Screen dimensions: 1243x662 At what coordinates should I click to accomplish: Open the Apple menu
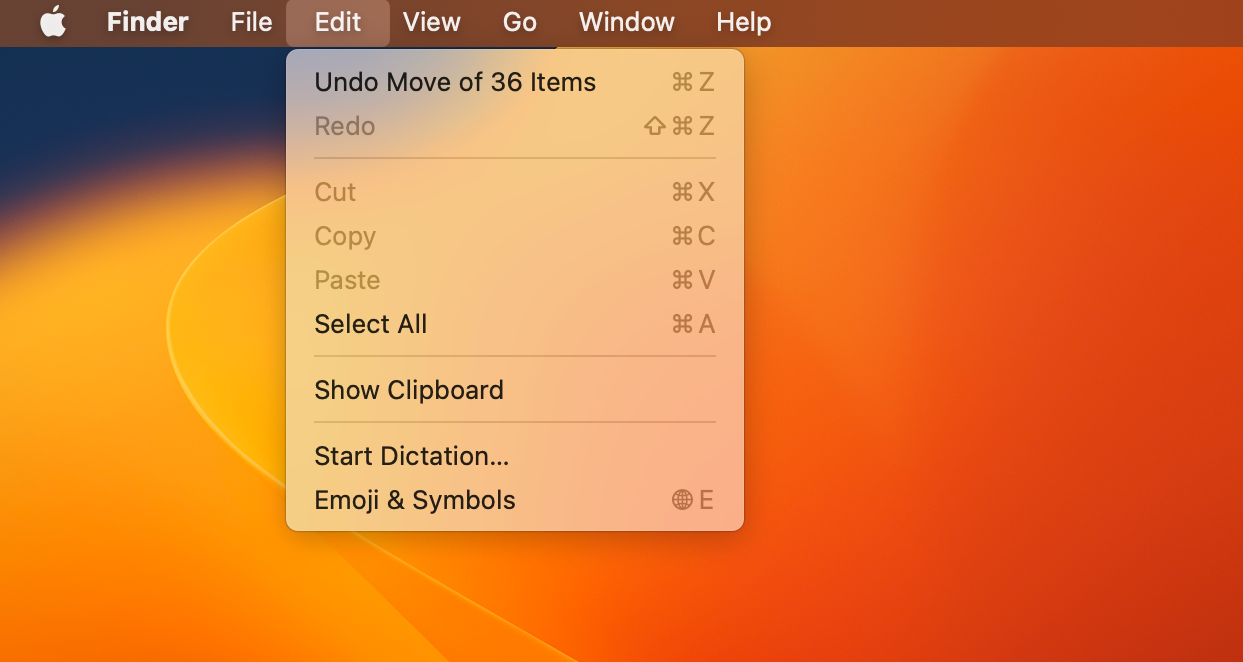click(53, 22)
